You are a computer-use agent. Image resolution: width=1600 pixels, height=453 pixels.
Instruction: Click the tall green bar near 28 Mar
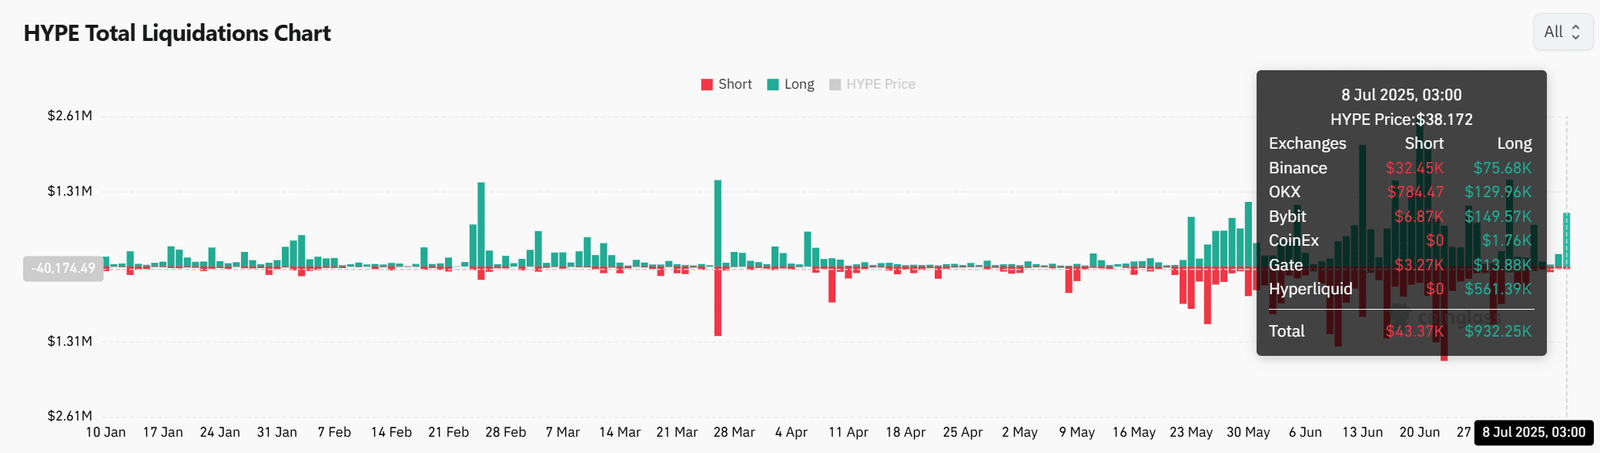[718, 222]
